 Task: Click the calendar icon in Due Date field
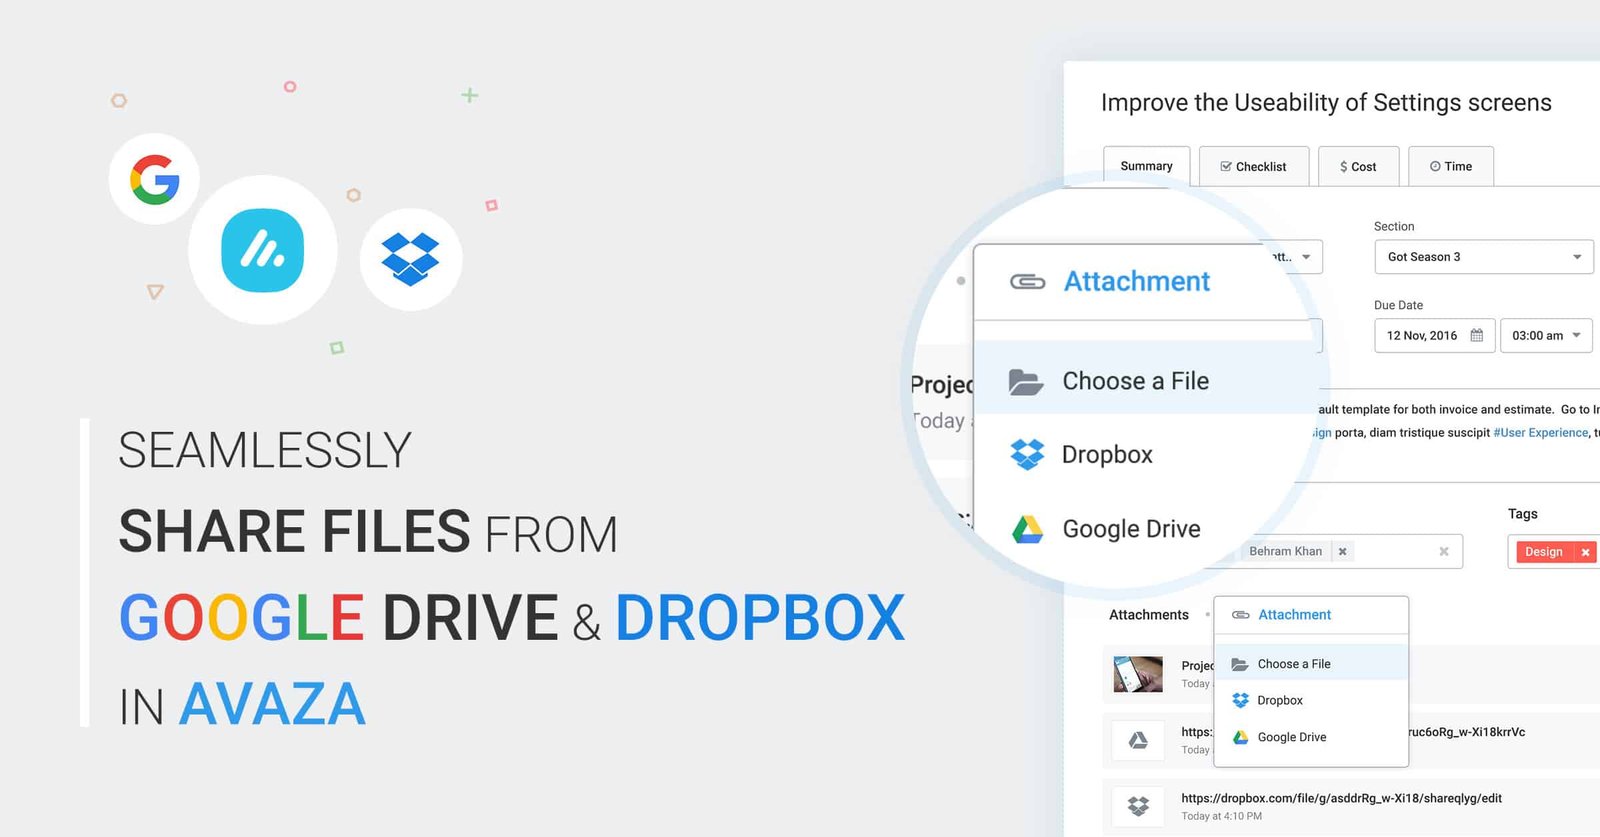pyautogui.click(x=1476, y=336)
